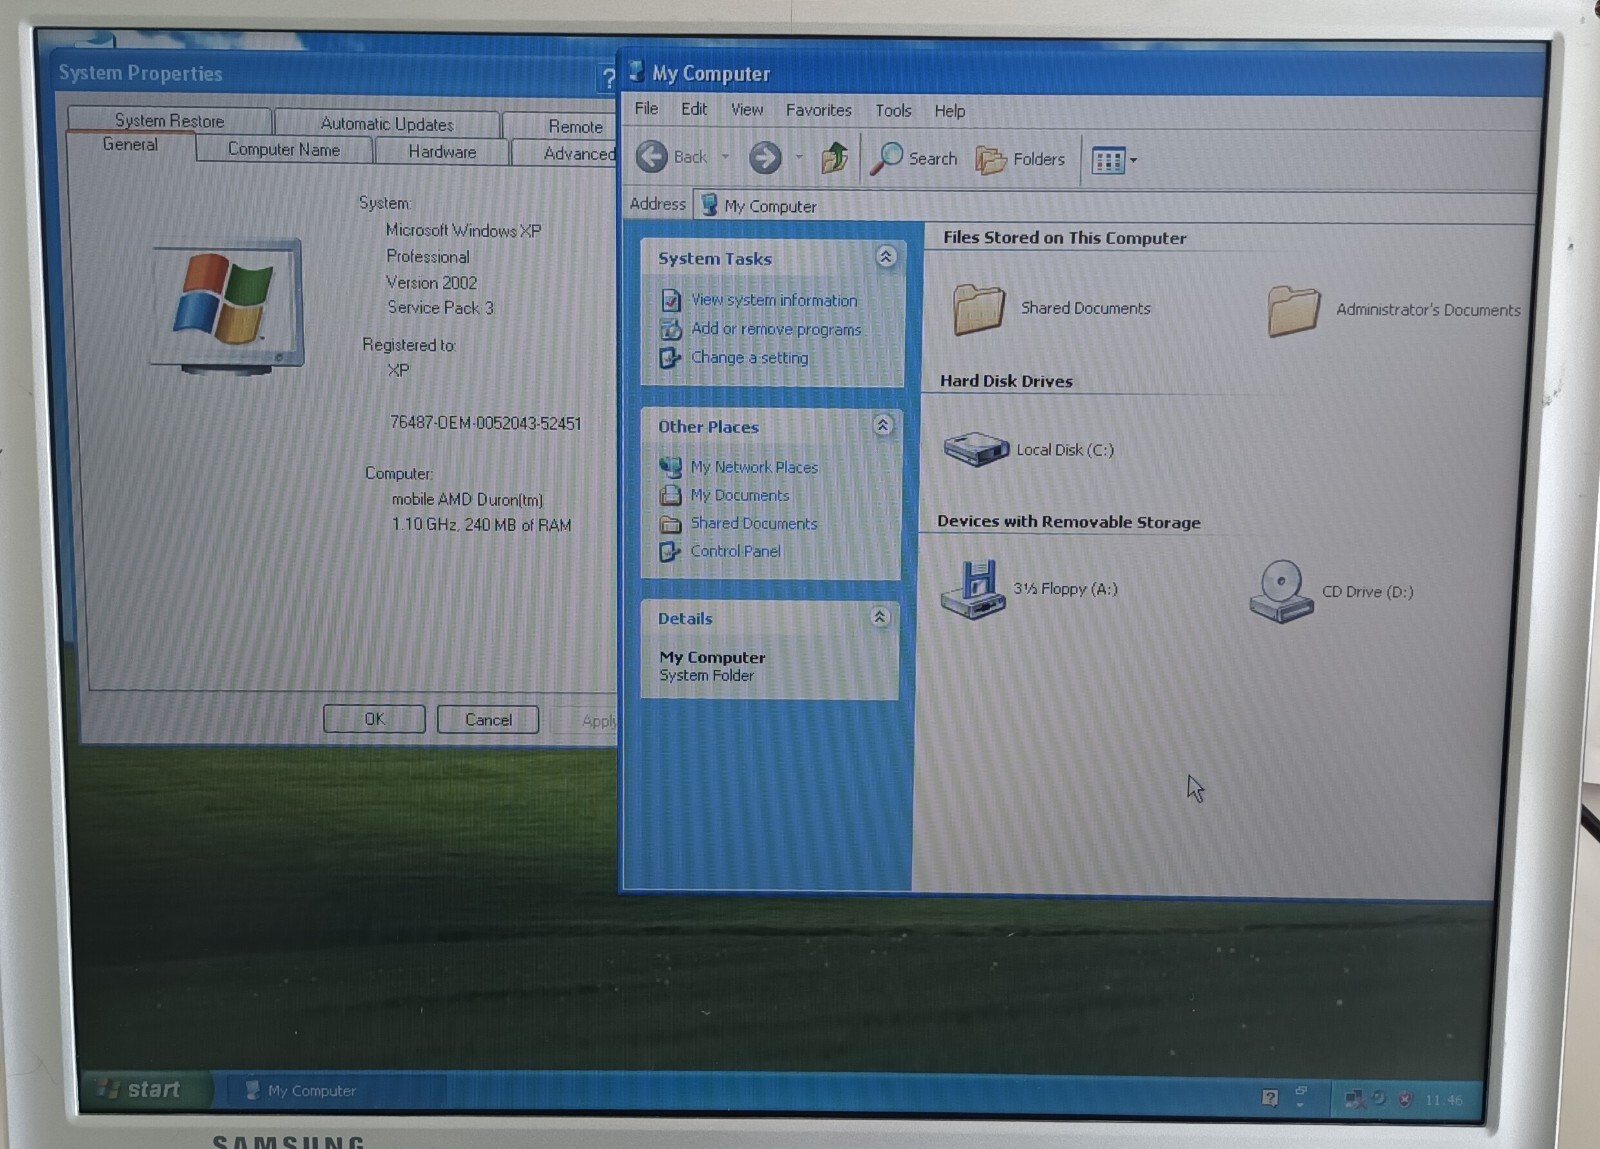Open My Documents in Other Places

click(x=739, y=495)
